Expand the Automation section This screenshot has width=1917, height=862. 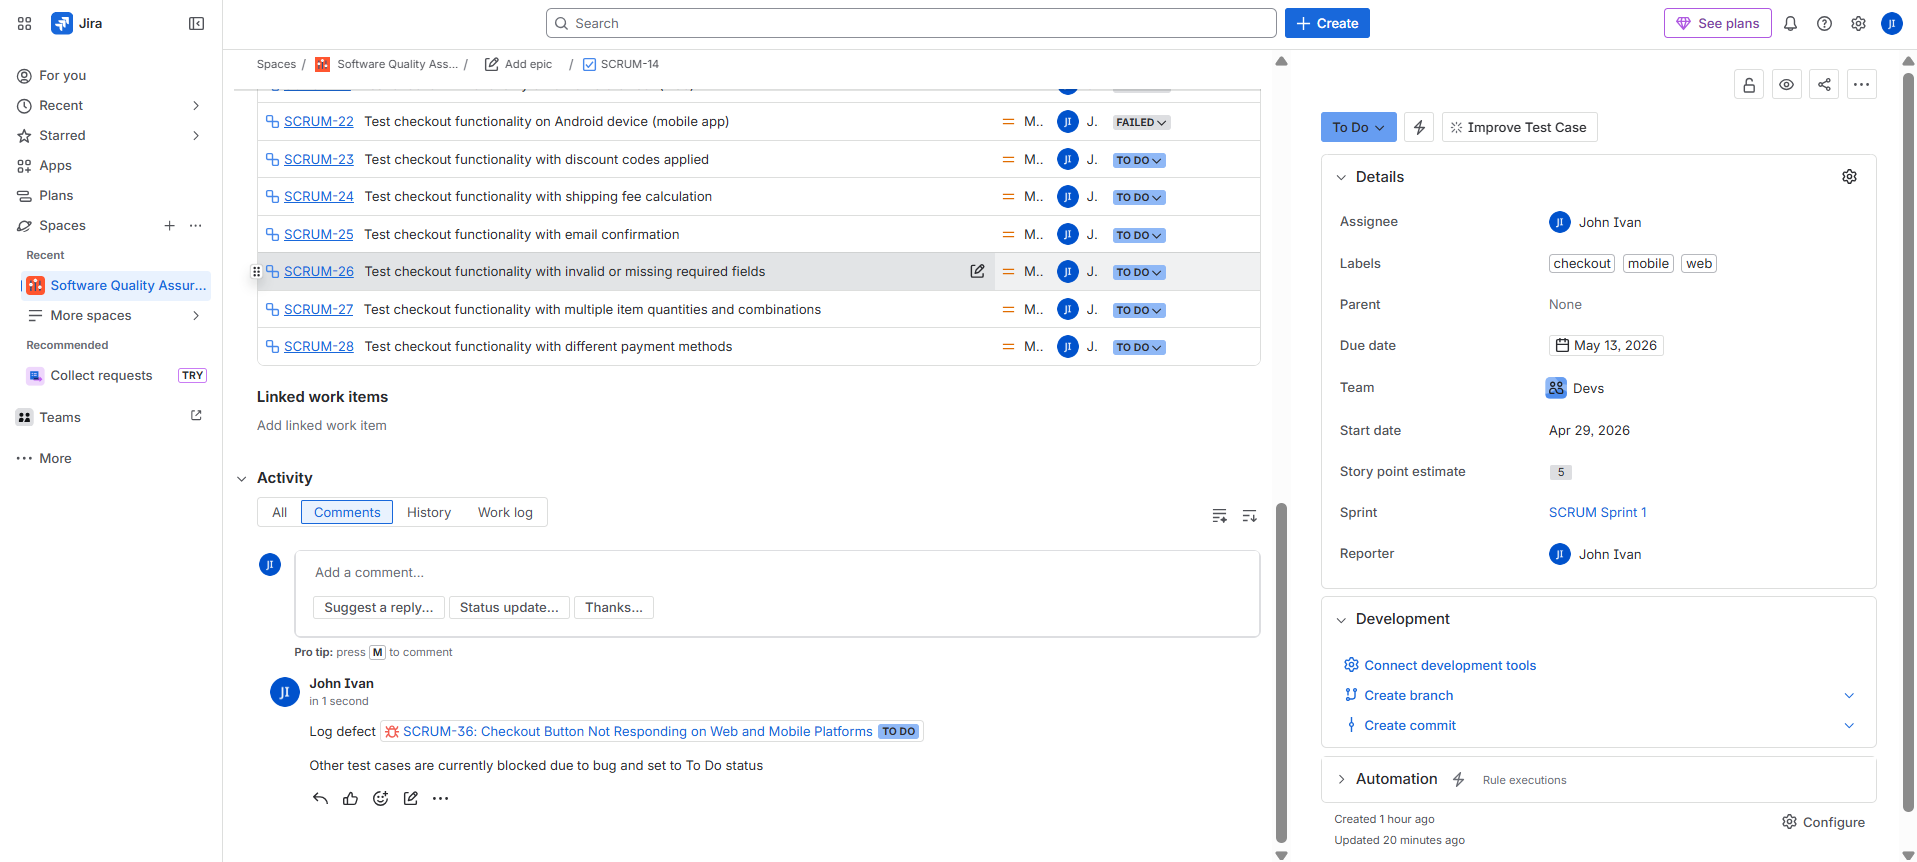[x=1341, y=779]
